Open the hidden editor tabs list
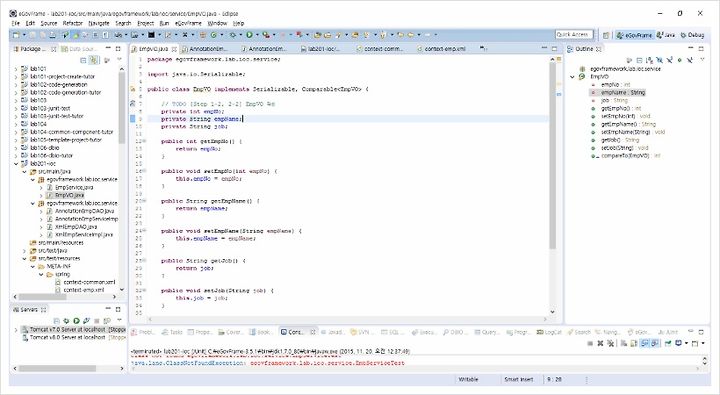The height and width of the screenshot is (395, 720). [483, 48]
